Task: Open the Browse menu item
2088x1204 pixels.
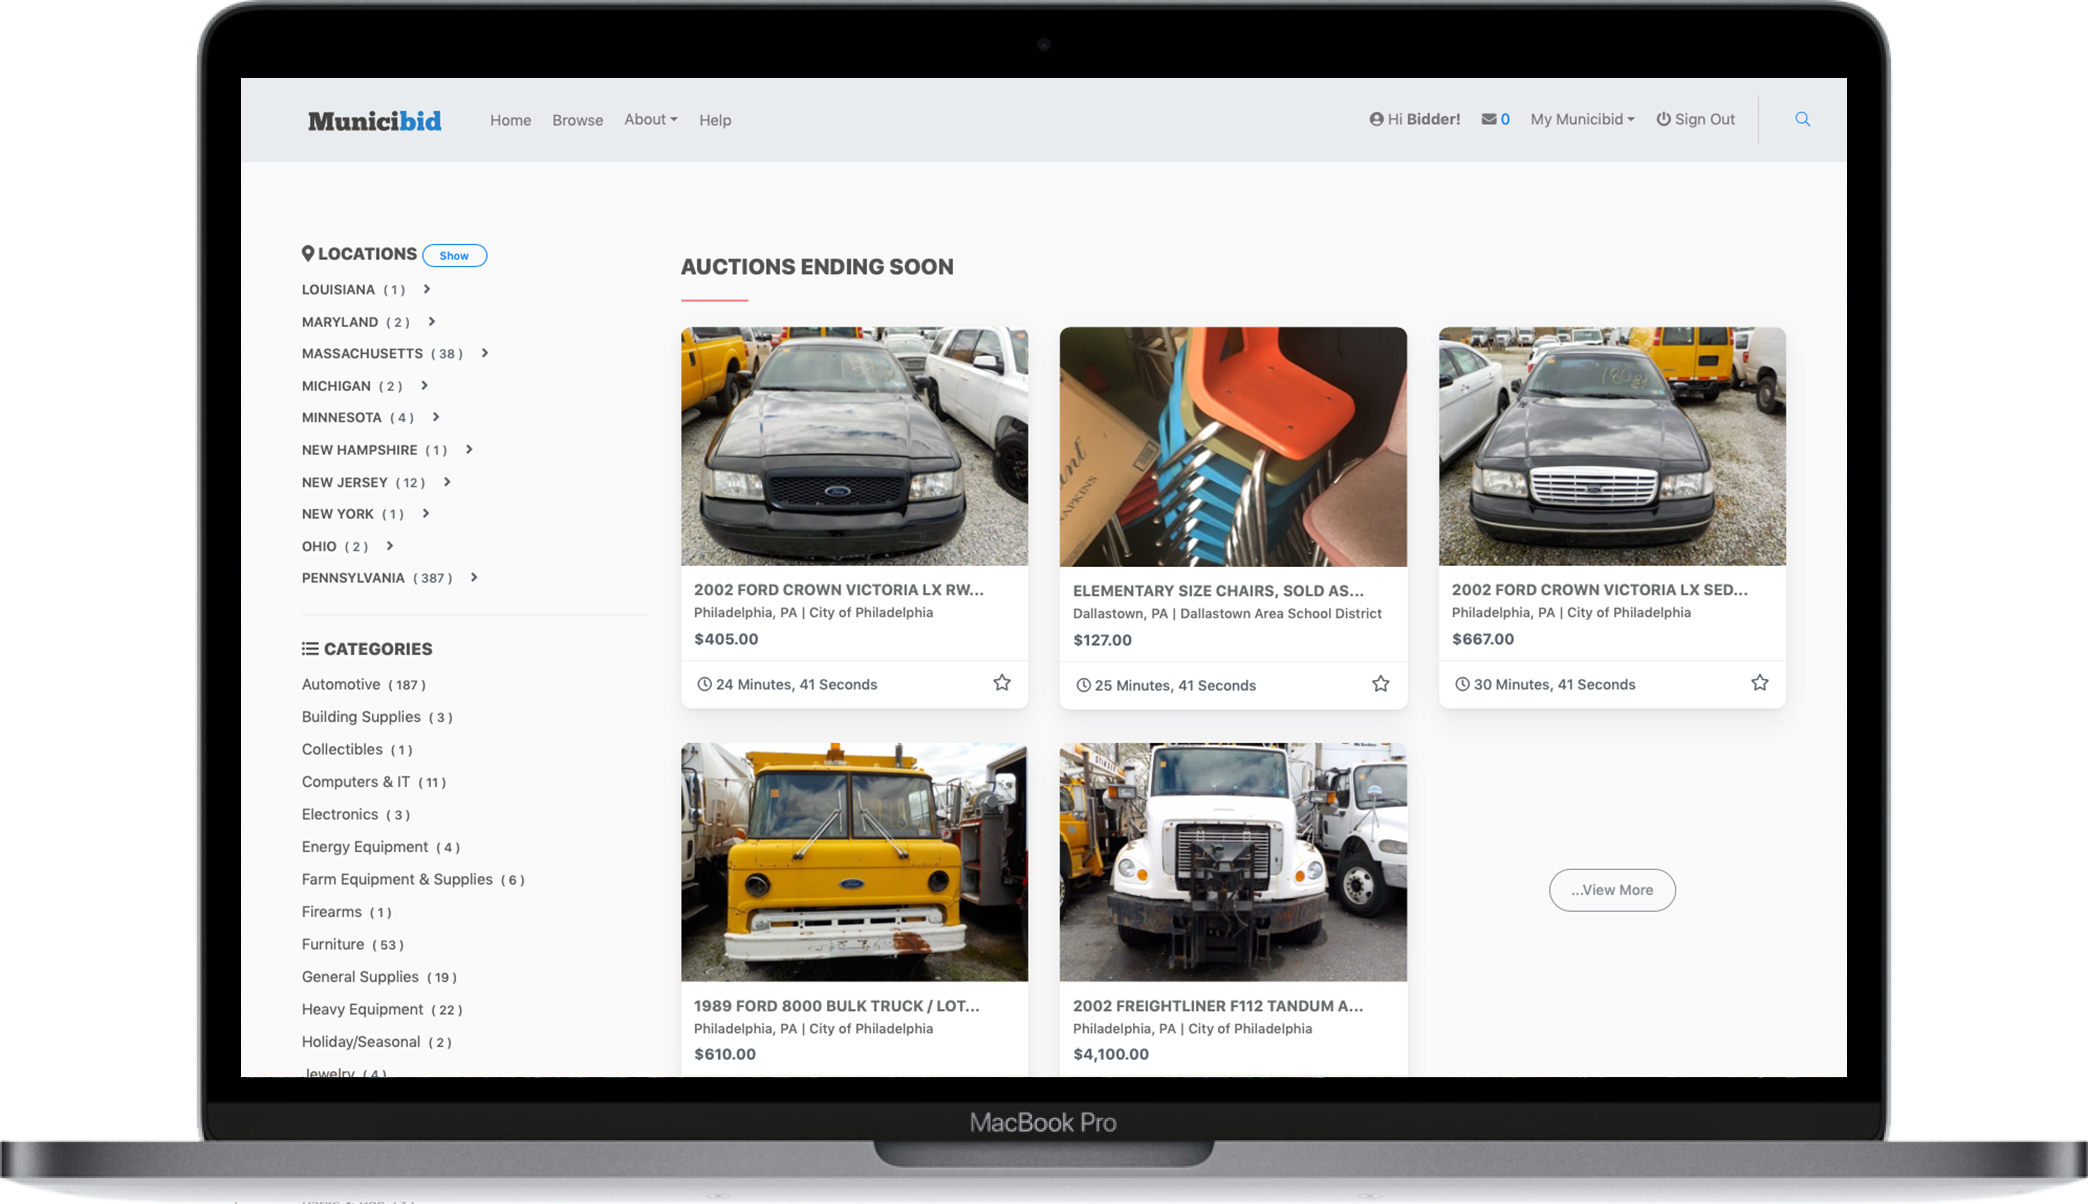Action: click(577, 120)
